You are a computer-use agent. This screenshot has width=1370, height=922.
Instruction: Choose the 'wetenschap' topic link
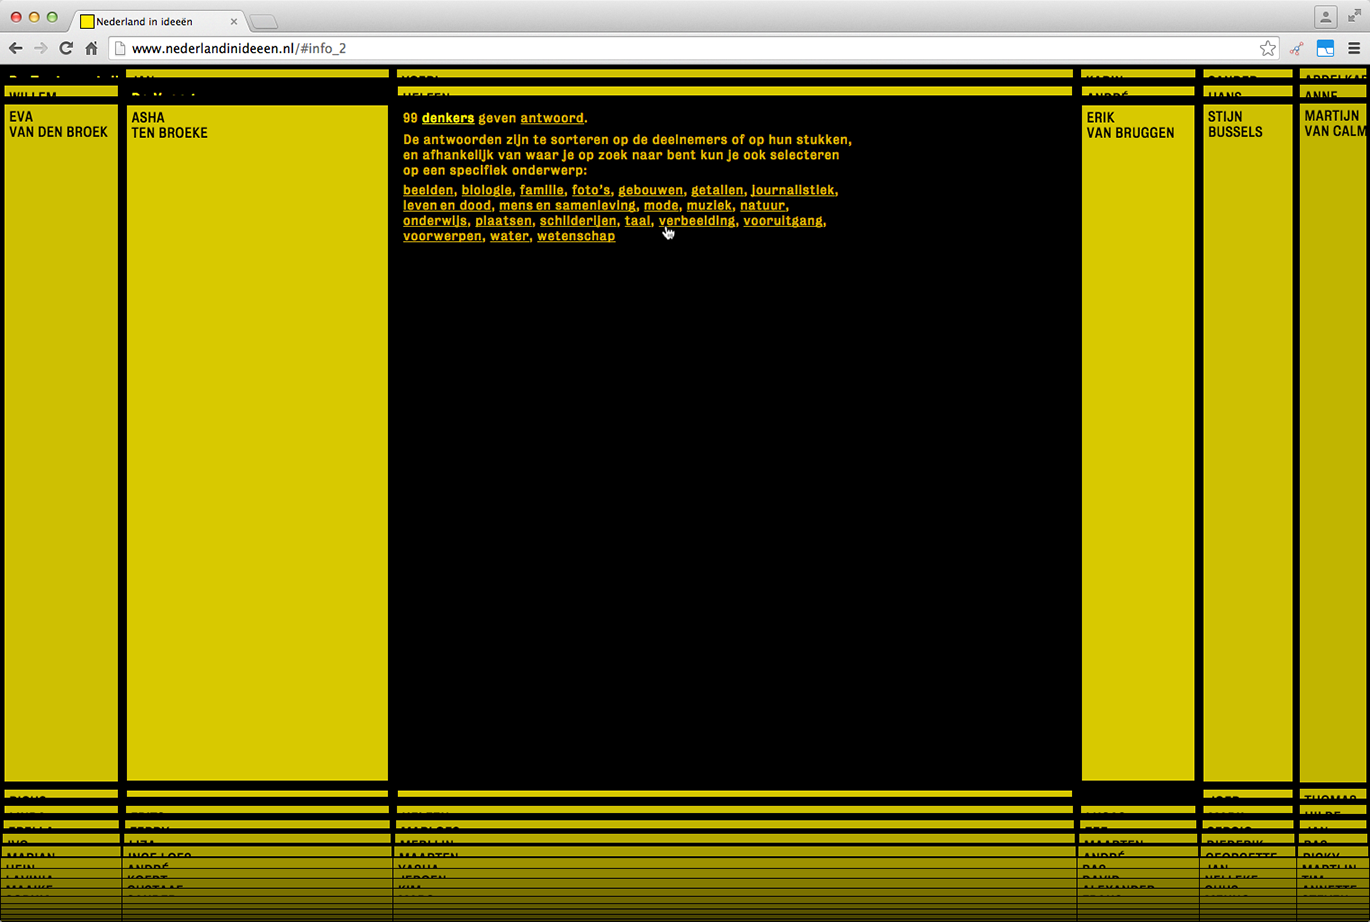tap(575, 236)
